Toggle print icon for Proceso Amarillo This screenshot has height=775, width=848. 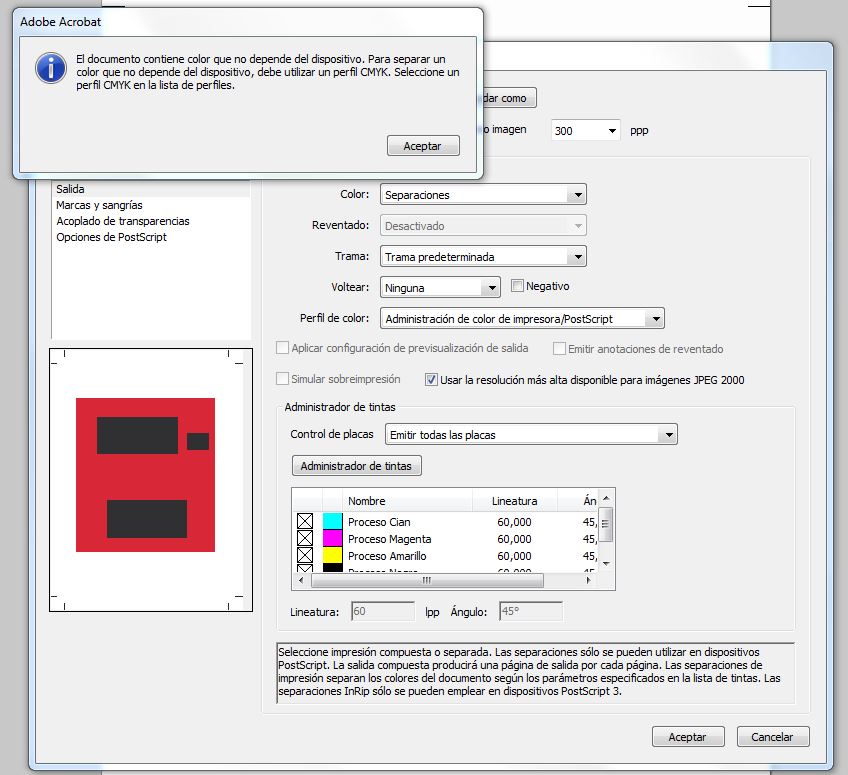(305, 556)
